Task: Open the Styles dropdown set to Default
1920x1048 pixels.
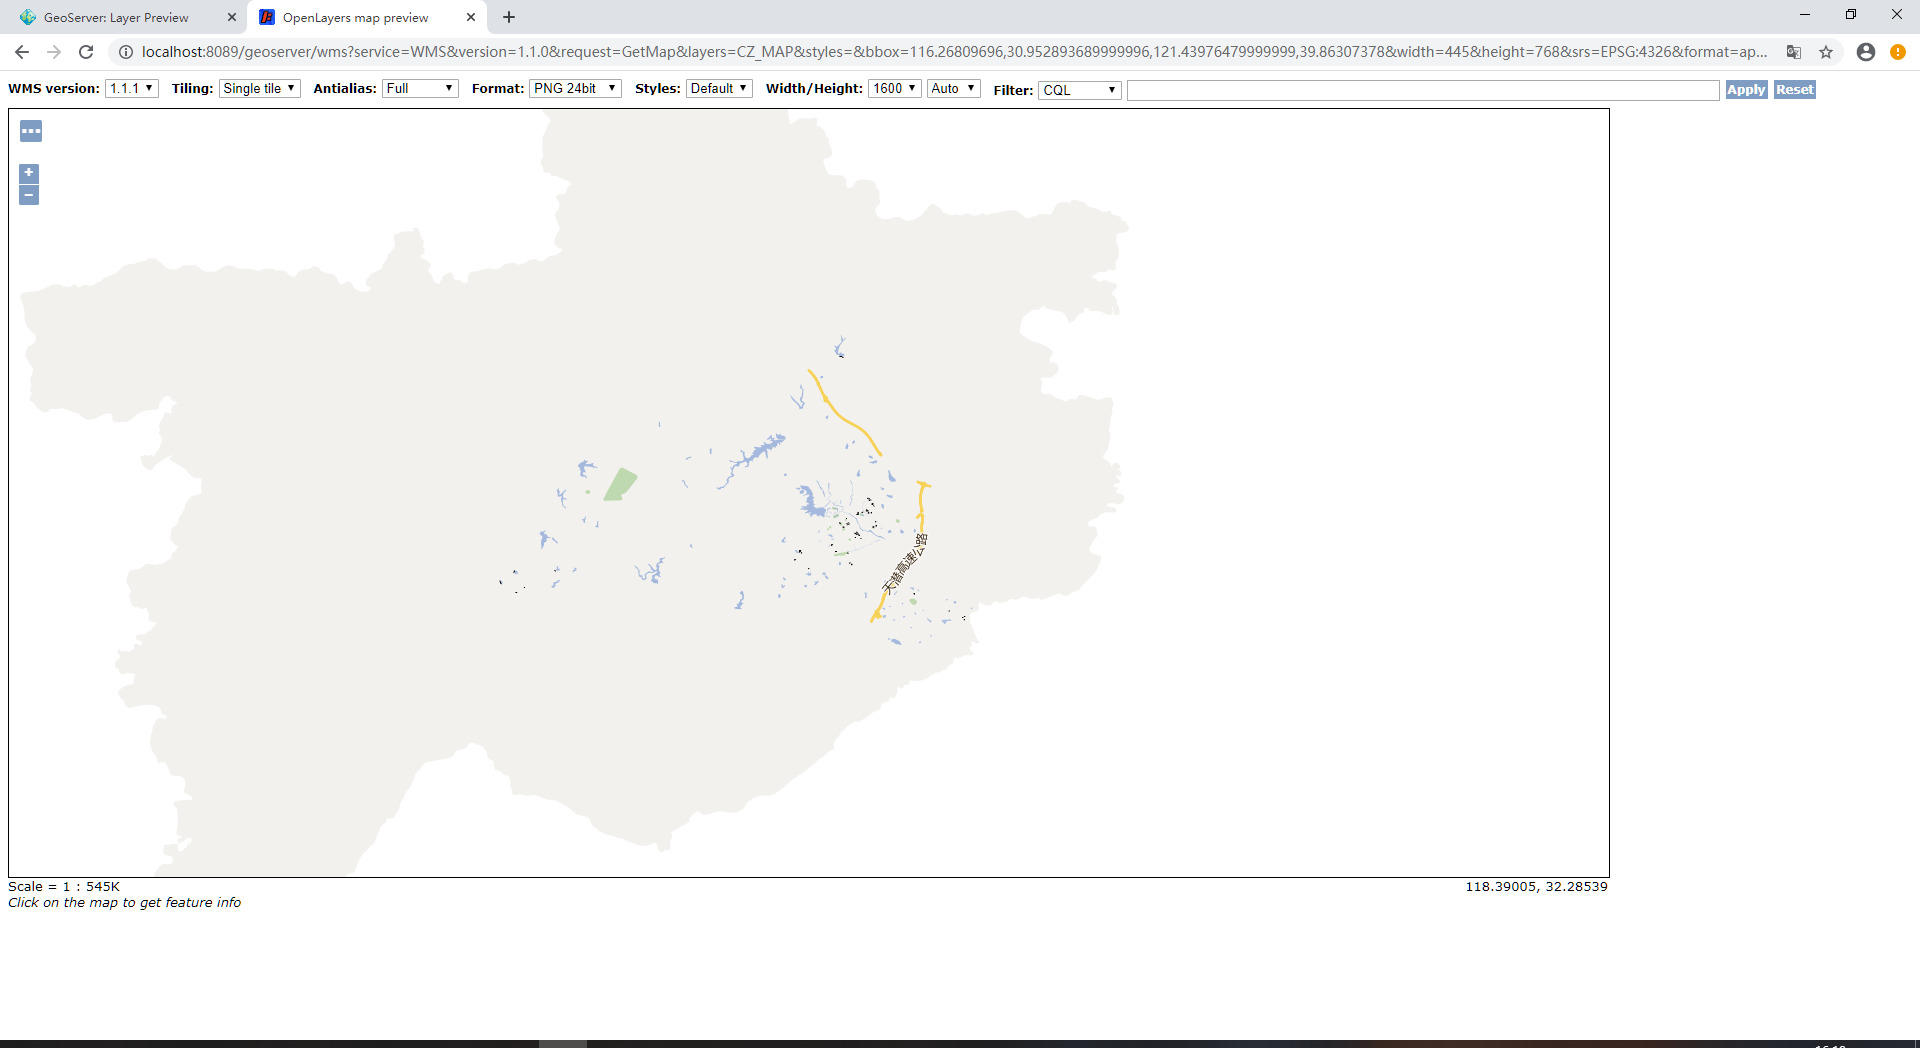Action: [718, 88]
